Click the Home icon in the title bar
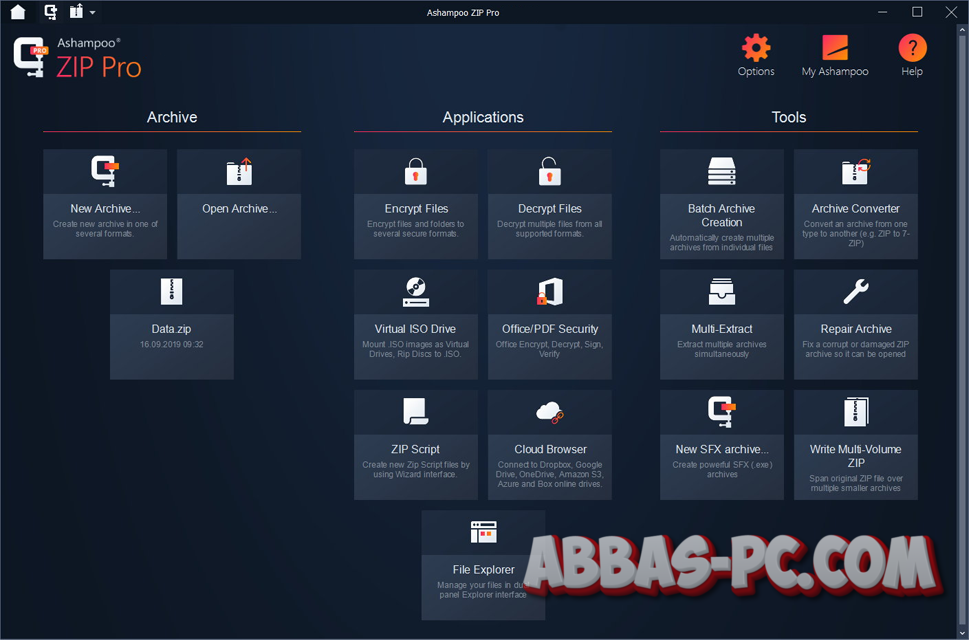This screenshot has height=640, width=969. [16, 12]
